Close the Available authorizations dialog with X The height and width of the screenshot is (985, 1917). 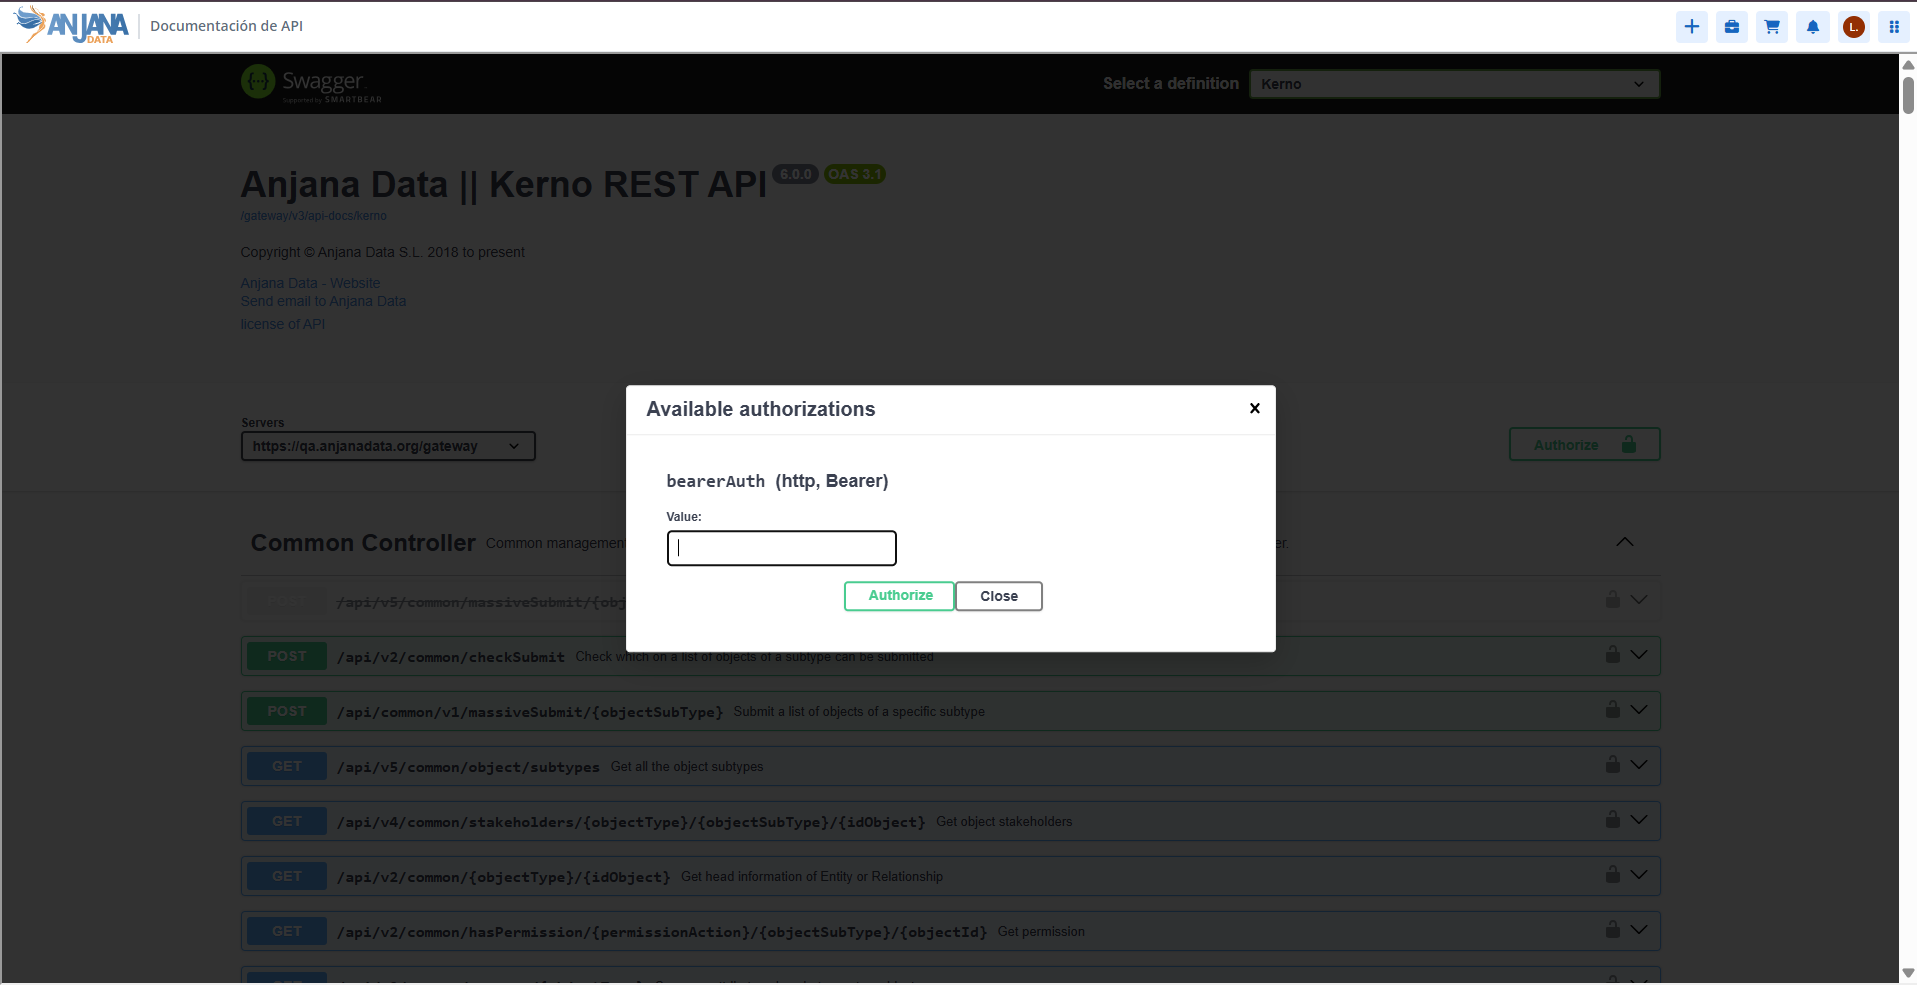click(x=1255, y=408)
